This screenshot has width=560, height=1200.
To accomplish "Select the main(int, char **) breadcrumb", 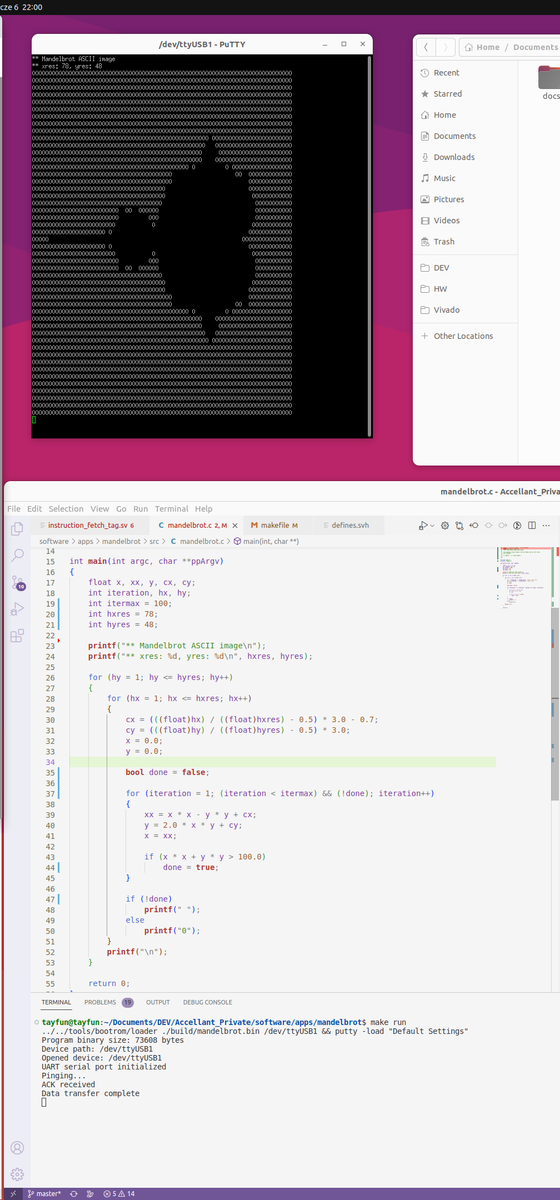I will 265,541.
